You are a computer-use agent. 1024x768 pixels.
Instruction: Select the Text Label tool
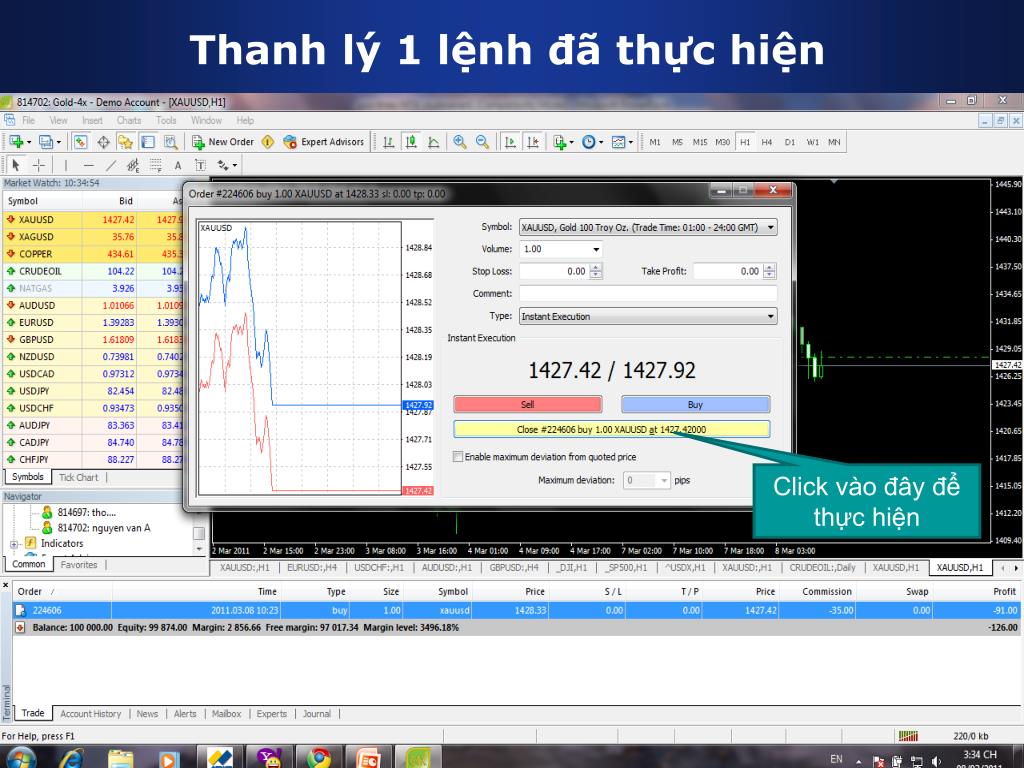(x=200, y=165)
